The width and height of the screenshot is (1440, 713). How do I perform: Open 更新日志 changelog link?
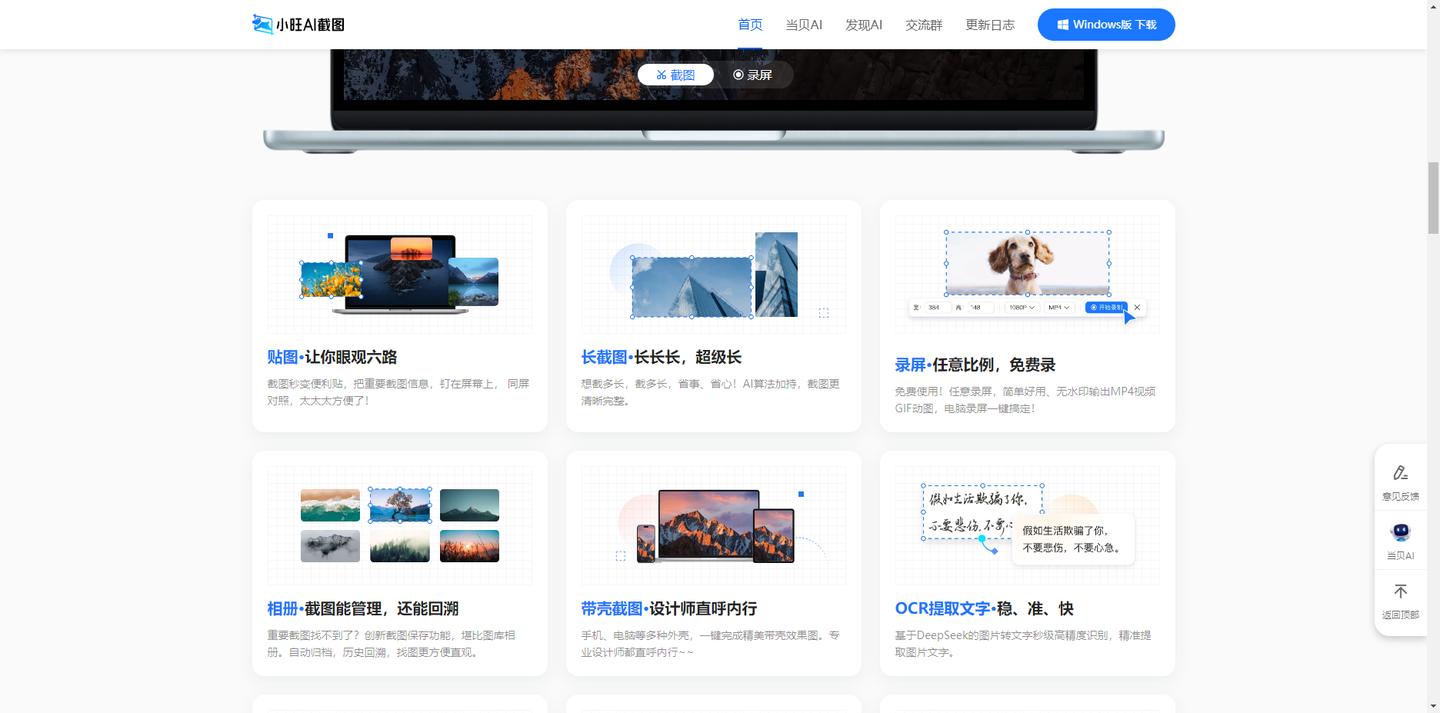pyautogui.click(x=990, y=25)
